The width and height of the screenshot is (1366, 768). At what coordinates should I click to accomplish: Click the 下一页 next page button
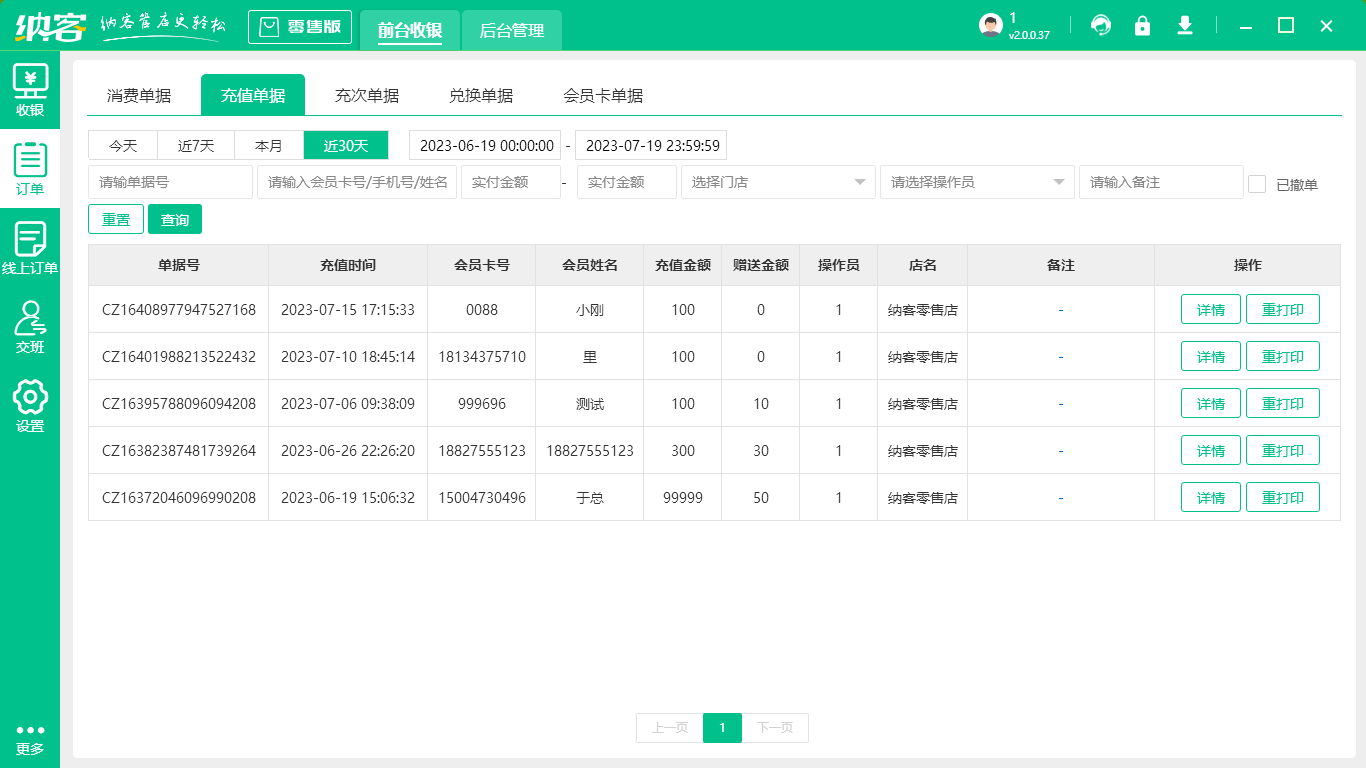[775, 728]
